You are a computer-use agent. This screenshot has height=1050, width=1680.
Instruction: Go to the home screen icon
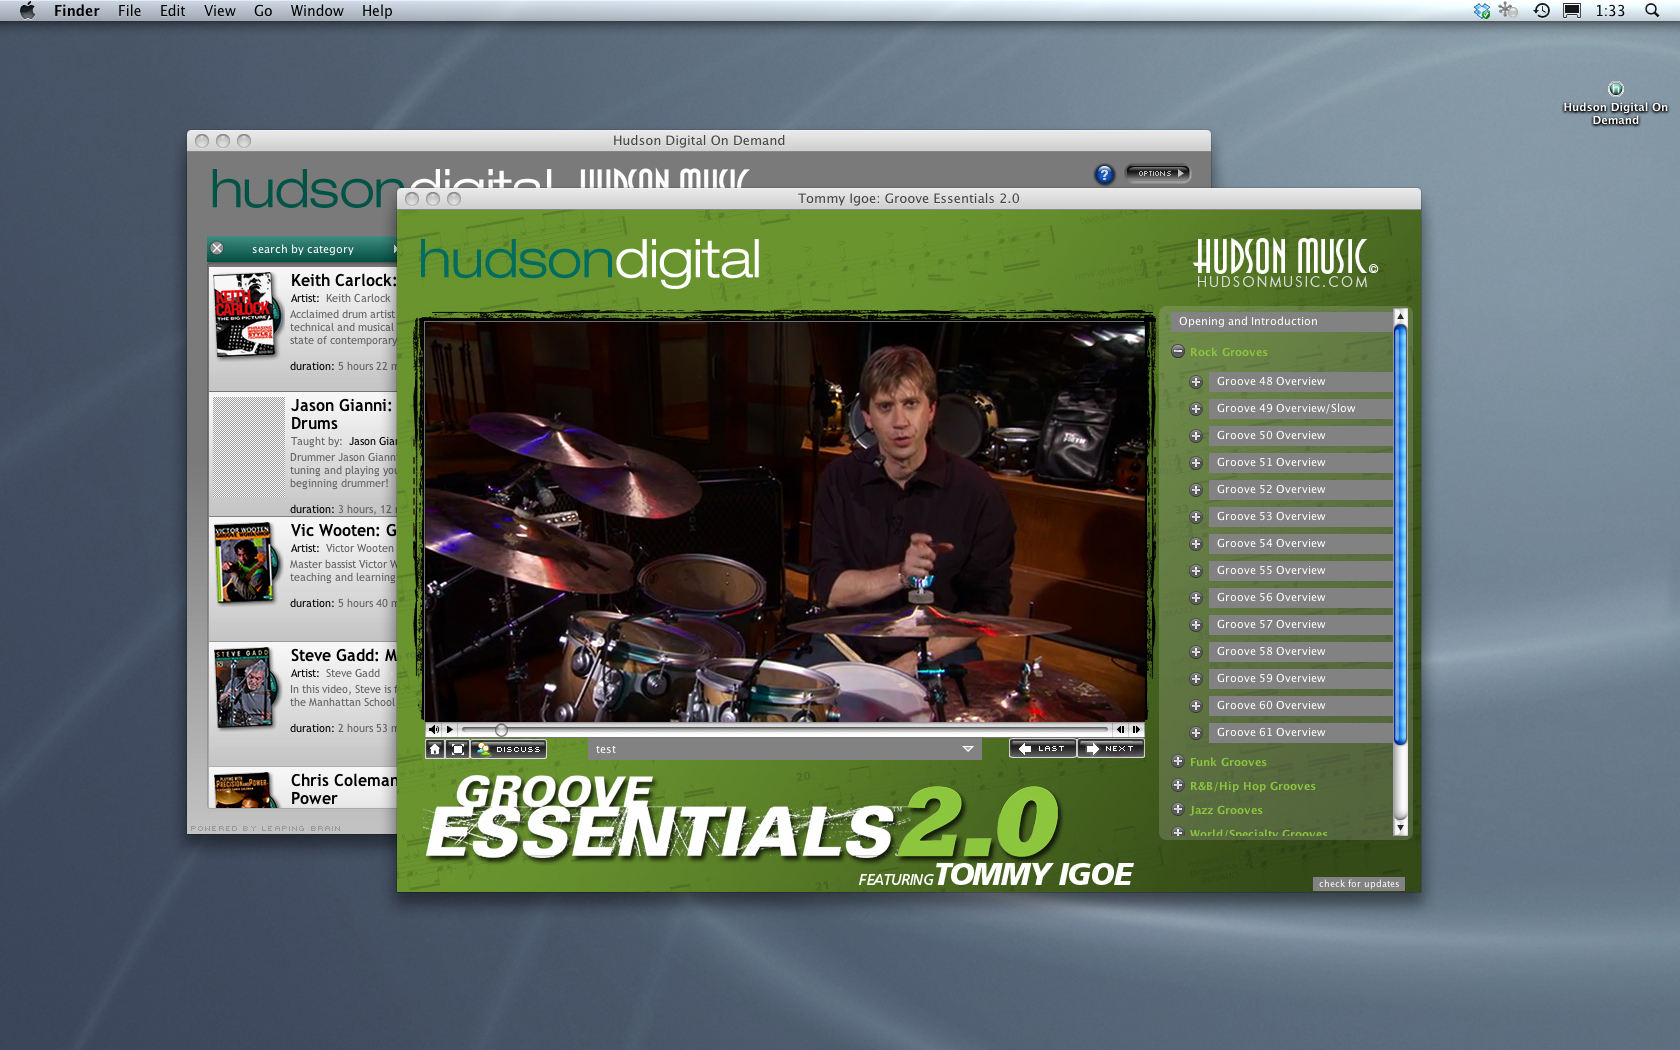435,749
